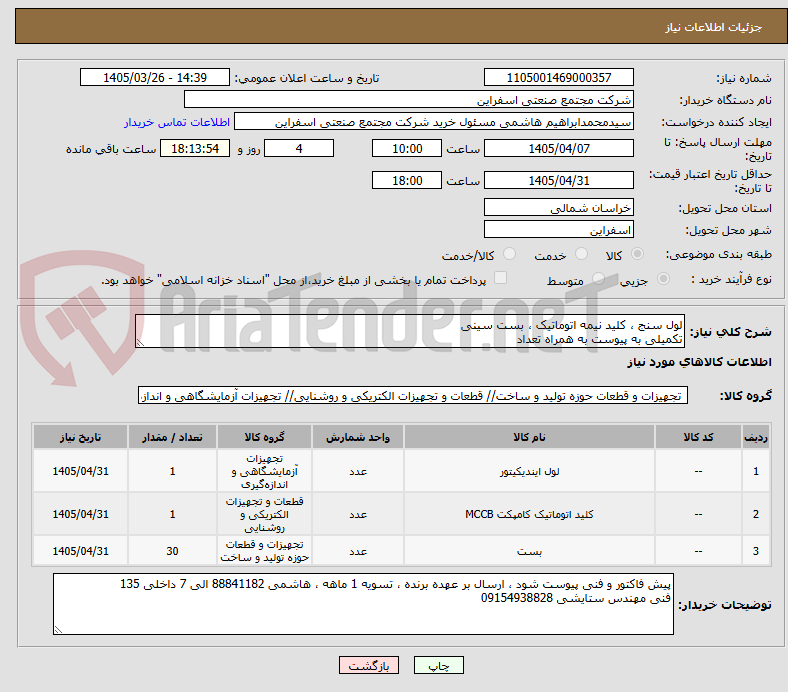The image size is (788, 692).
Task: Select the کلید اتوماتیک کامپکت MCCB row
Action: coord(402,514)
